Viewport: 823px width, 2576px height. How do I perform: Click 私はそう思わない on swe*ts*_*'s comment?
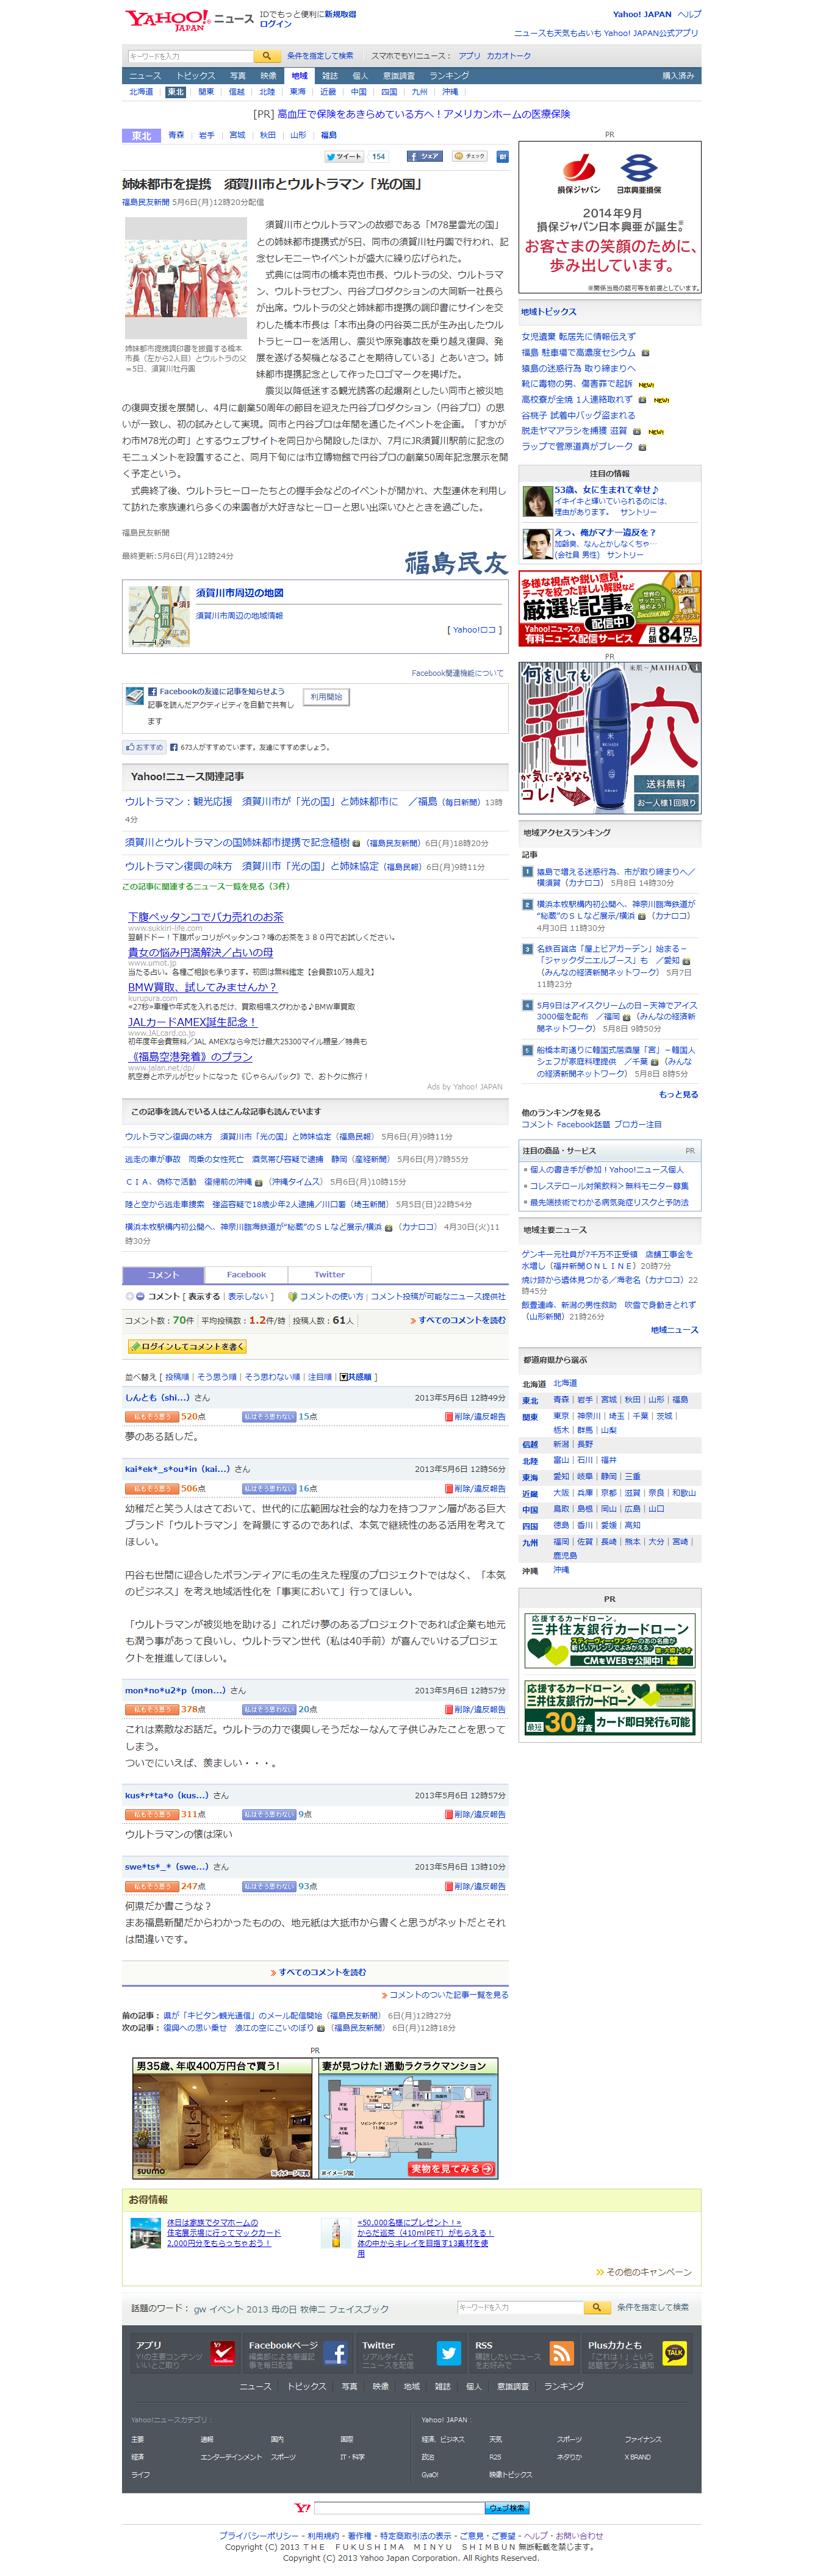(269, 1887)
